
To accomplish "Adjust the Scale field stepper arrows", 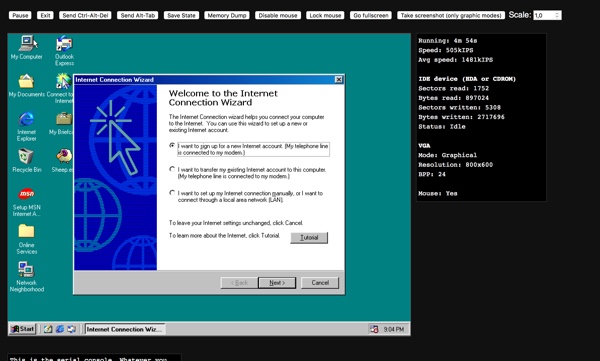I will (558, 15).
